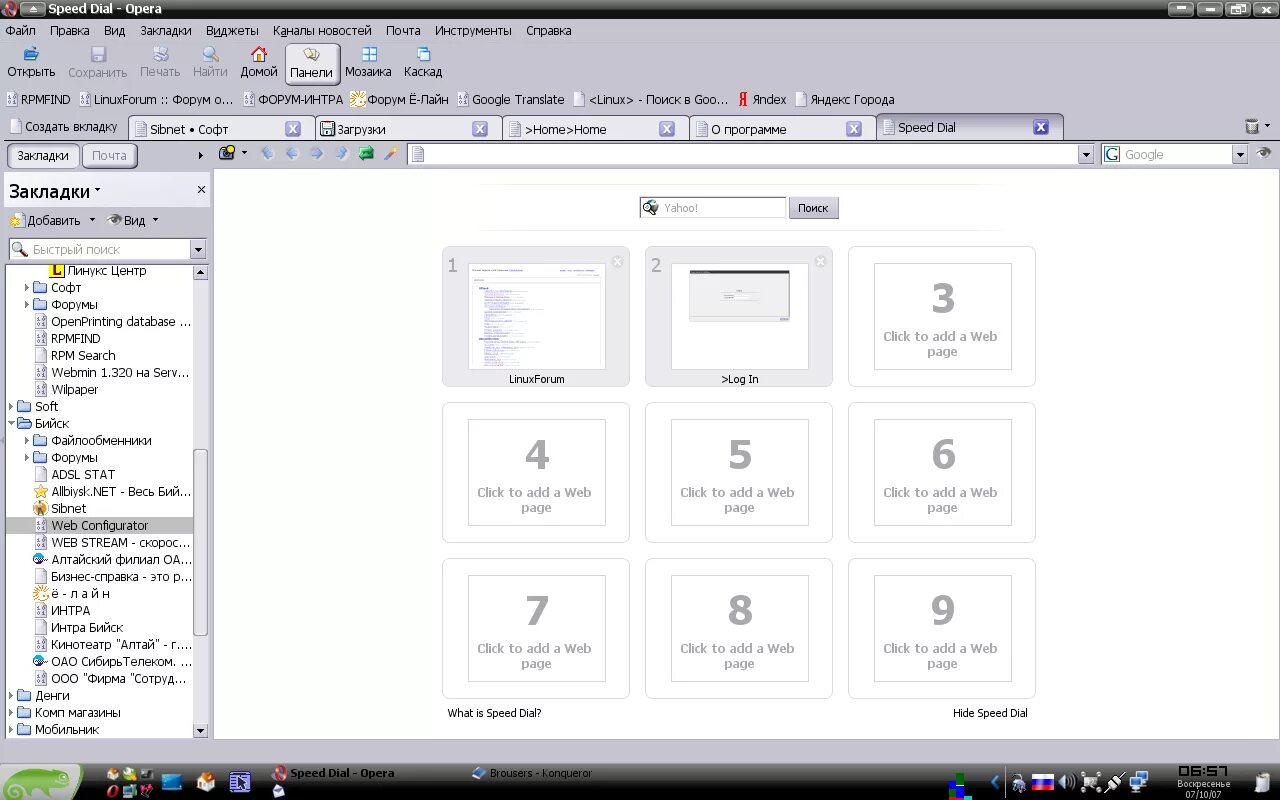Viewport: 1280px width, 800px height.
Task: Open the SUSE start menu
Action: [x=40, y=782]
